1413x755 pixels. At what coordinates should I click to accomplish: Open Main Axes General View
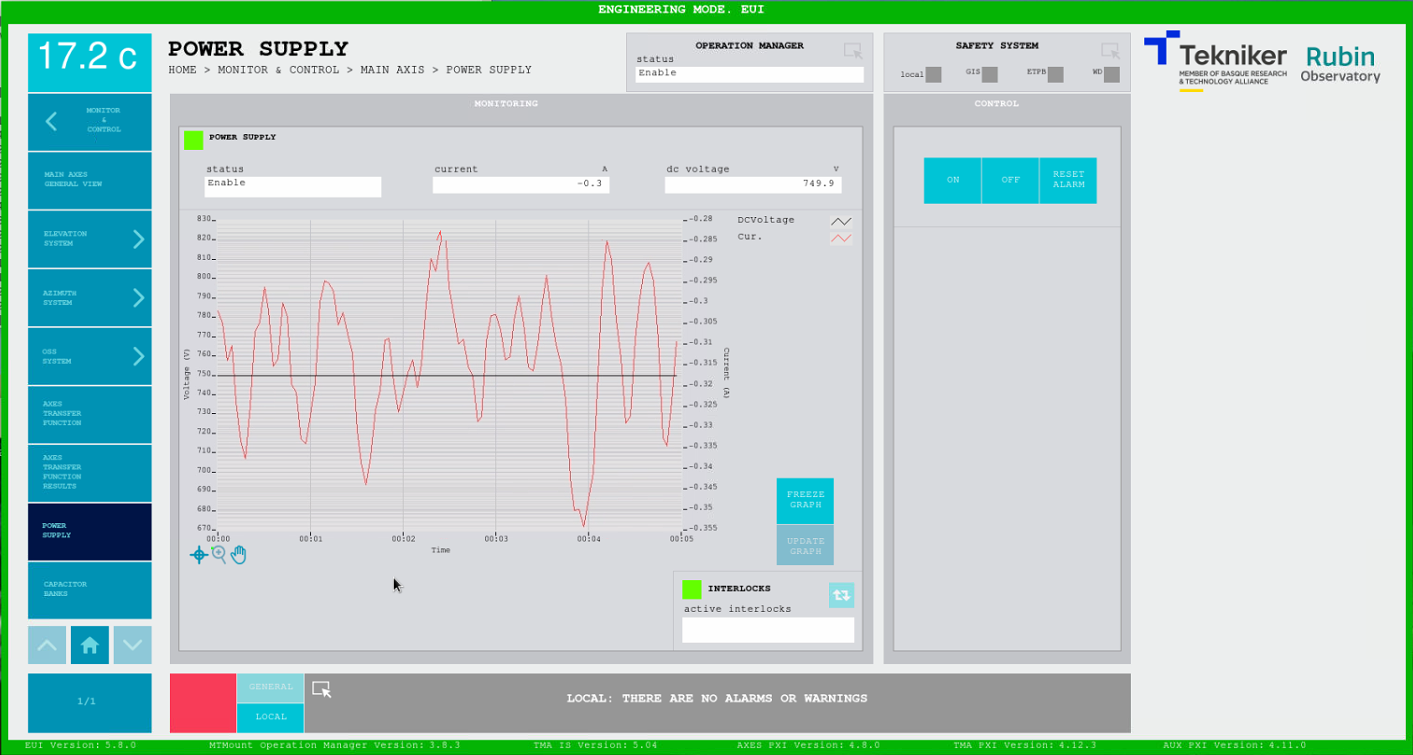coord(90,180)
